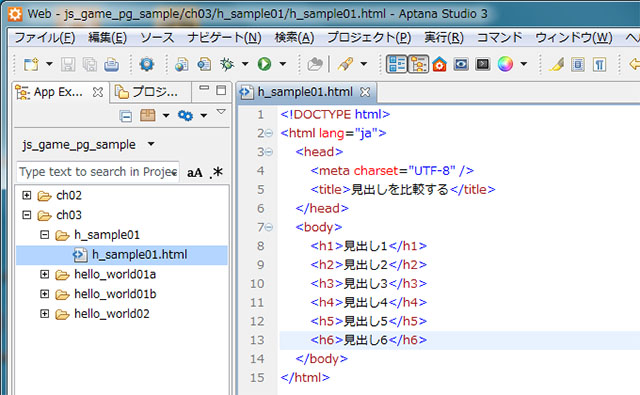Open the explorer View Menu triangle
640x395 pixels.
[x=221, y=111]
